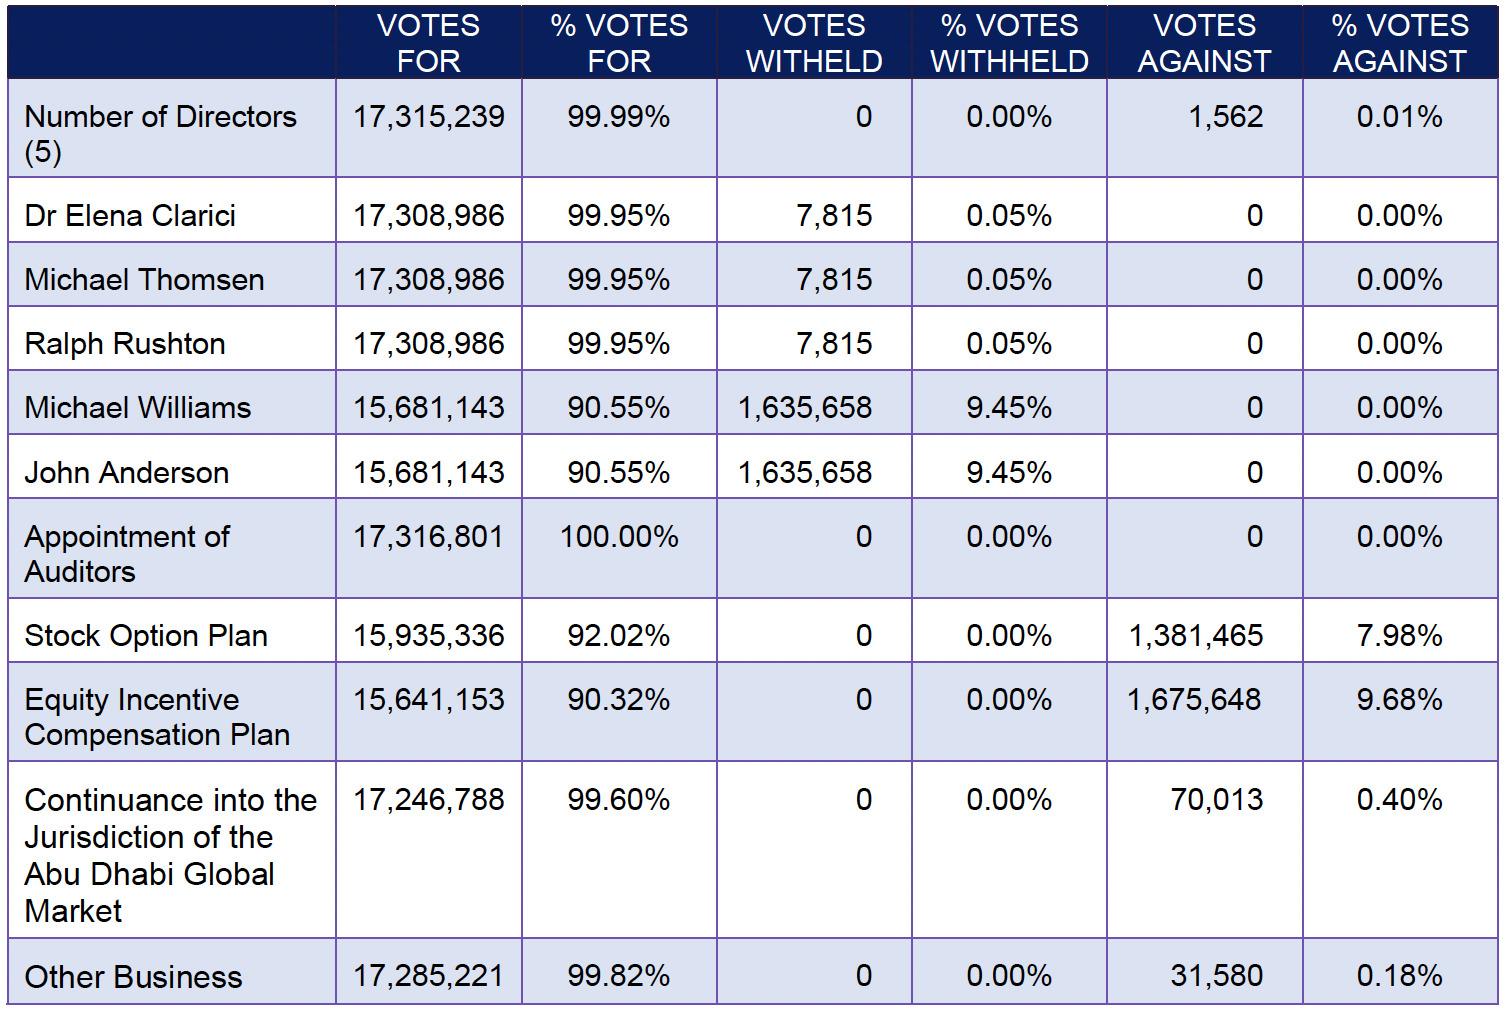Click the '% VOTES AGAINST' column header
Screen dimensions: 1508x1020
[1399, 43]
